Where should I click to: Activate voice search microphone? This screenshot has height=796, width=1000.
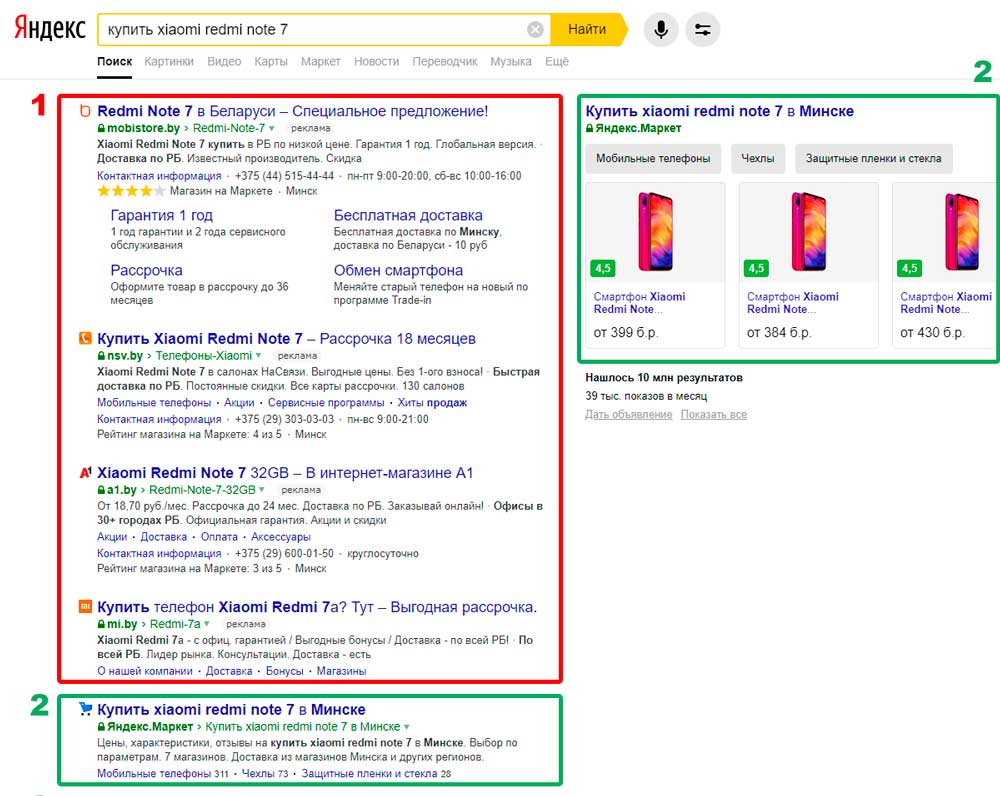point(660,30)
